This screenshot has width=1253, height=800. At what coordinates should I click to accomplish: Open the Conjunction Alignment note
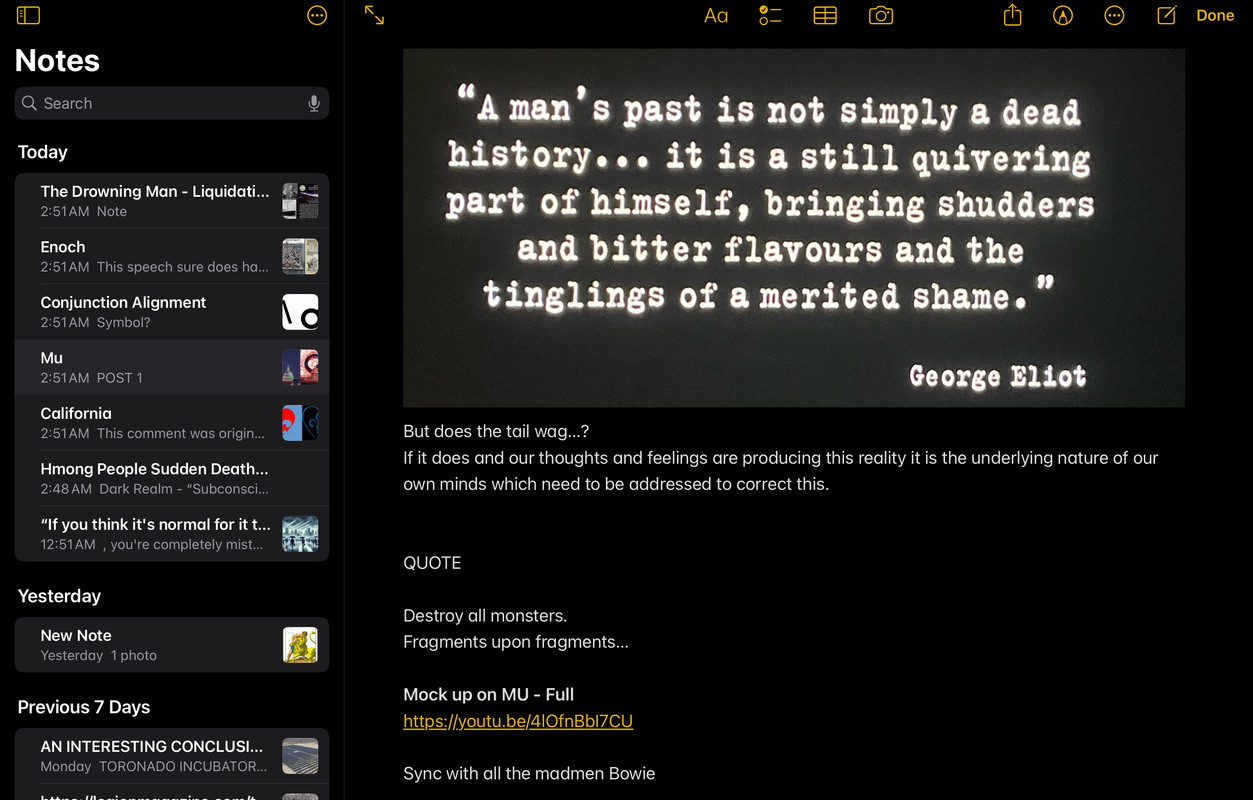172,312
